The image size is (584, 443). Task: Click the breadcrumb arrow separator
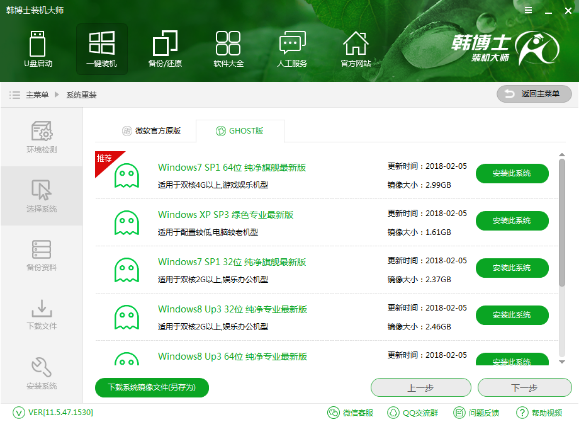[57, 95]
